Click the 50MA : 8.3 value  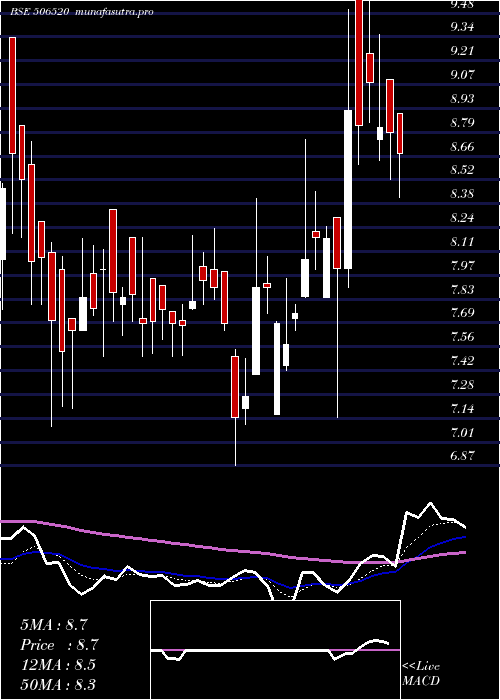(x=58, y=684)
